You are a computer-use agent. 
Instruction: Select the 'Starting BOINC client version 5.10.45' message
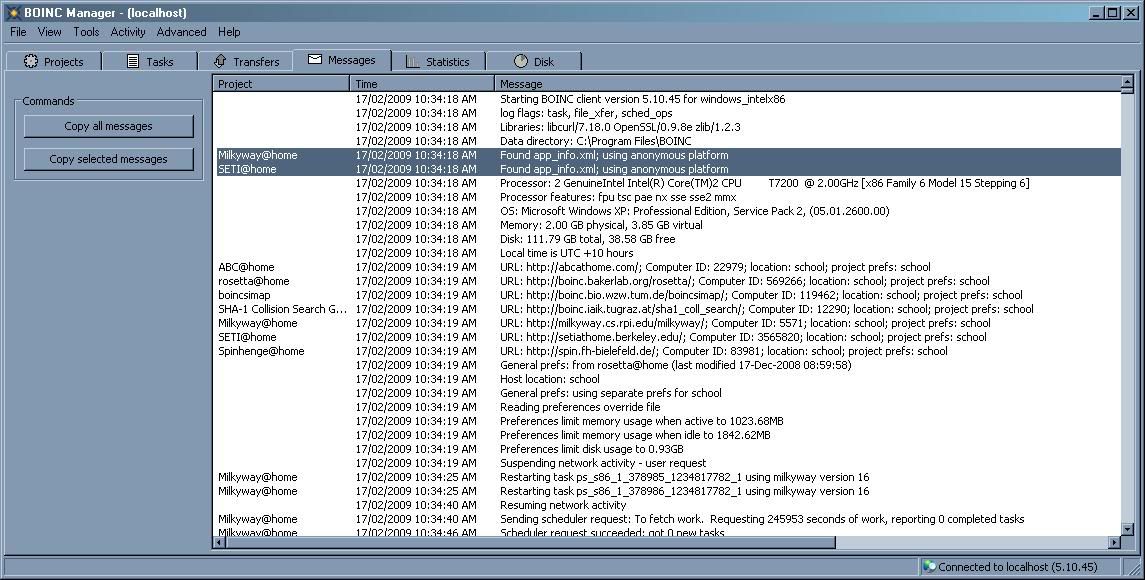pyautogui.click(x=667, y=99)
